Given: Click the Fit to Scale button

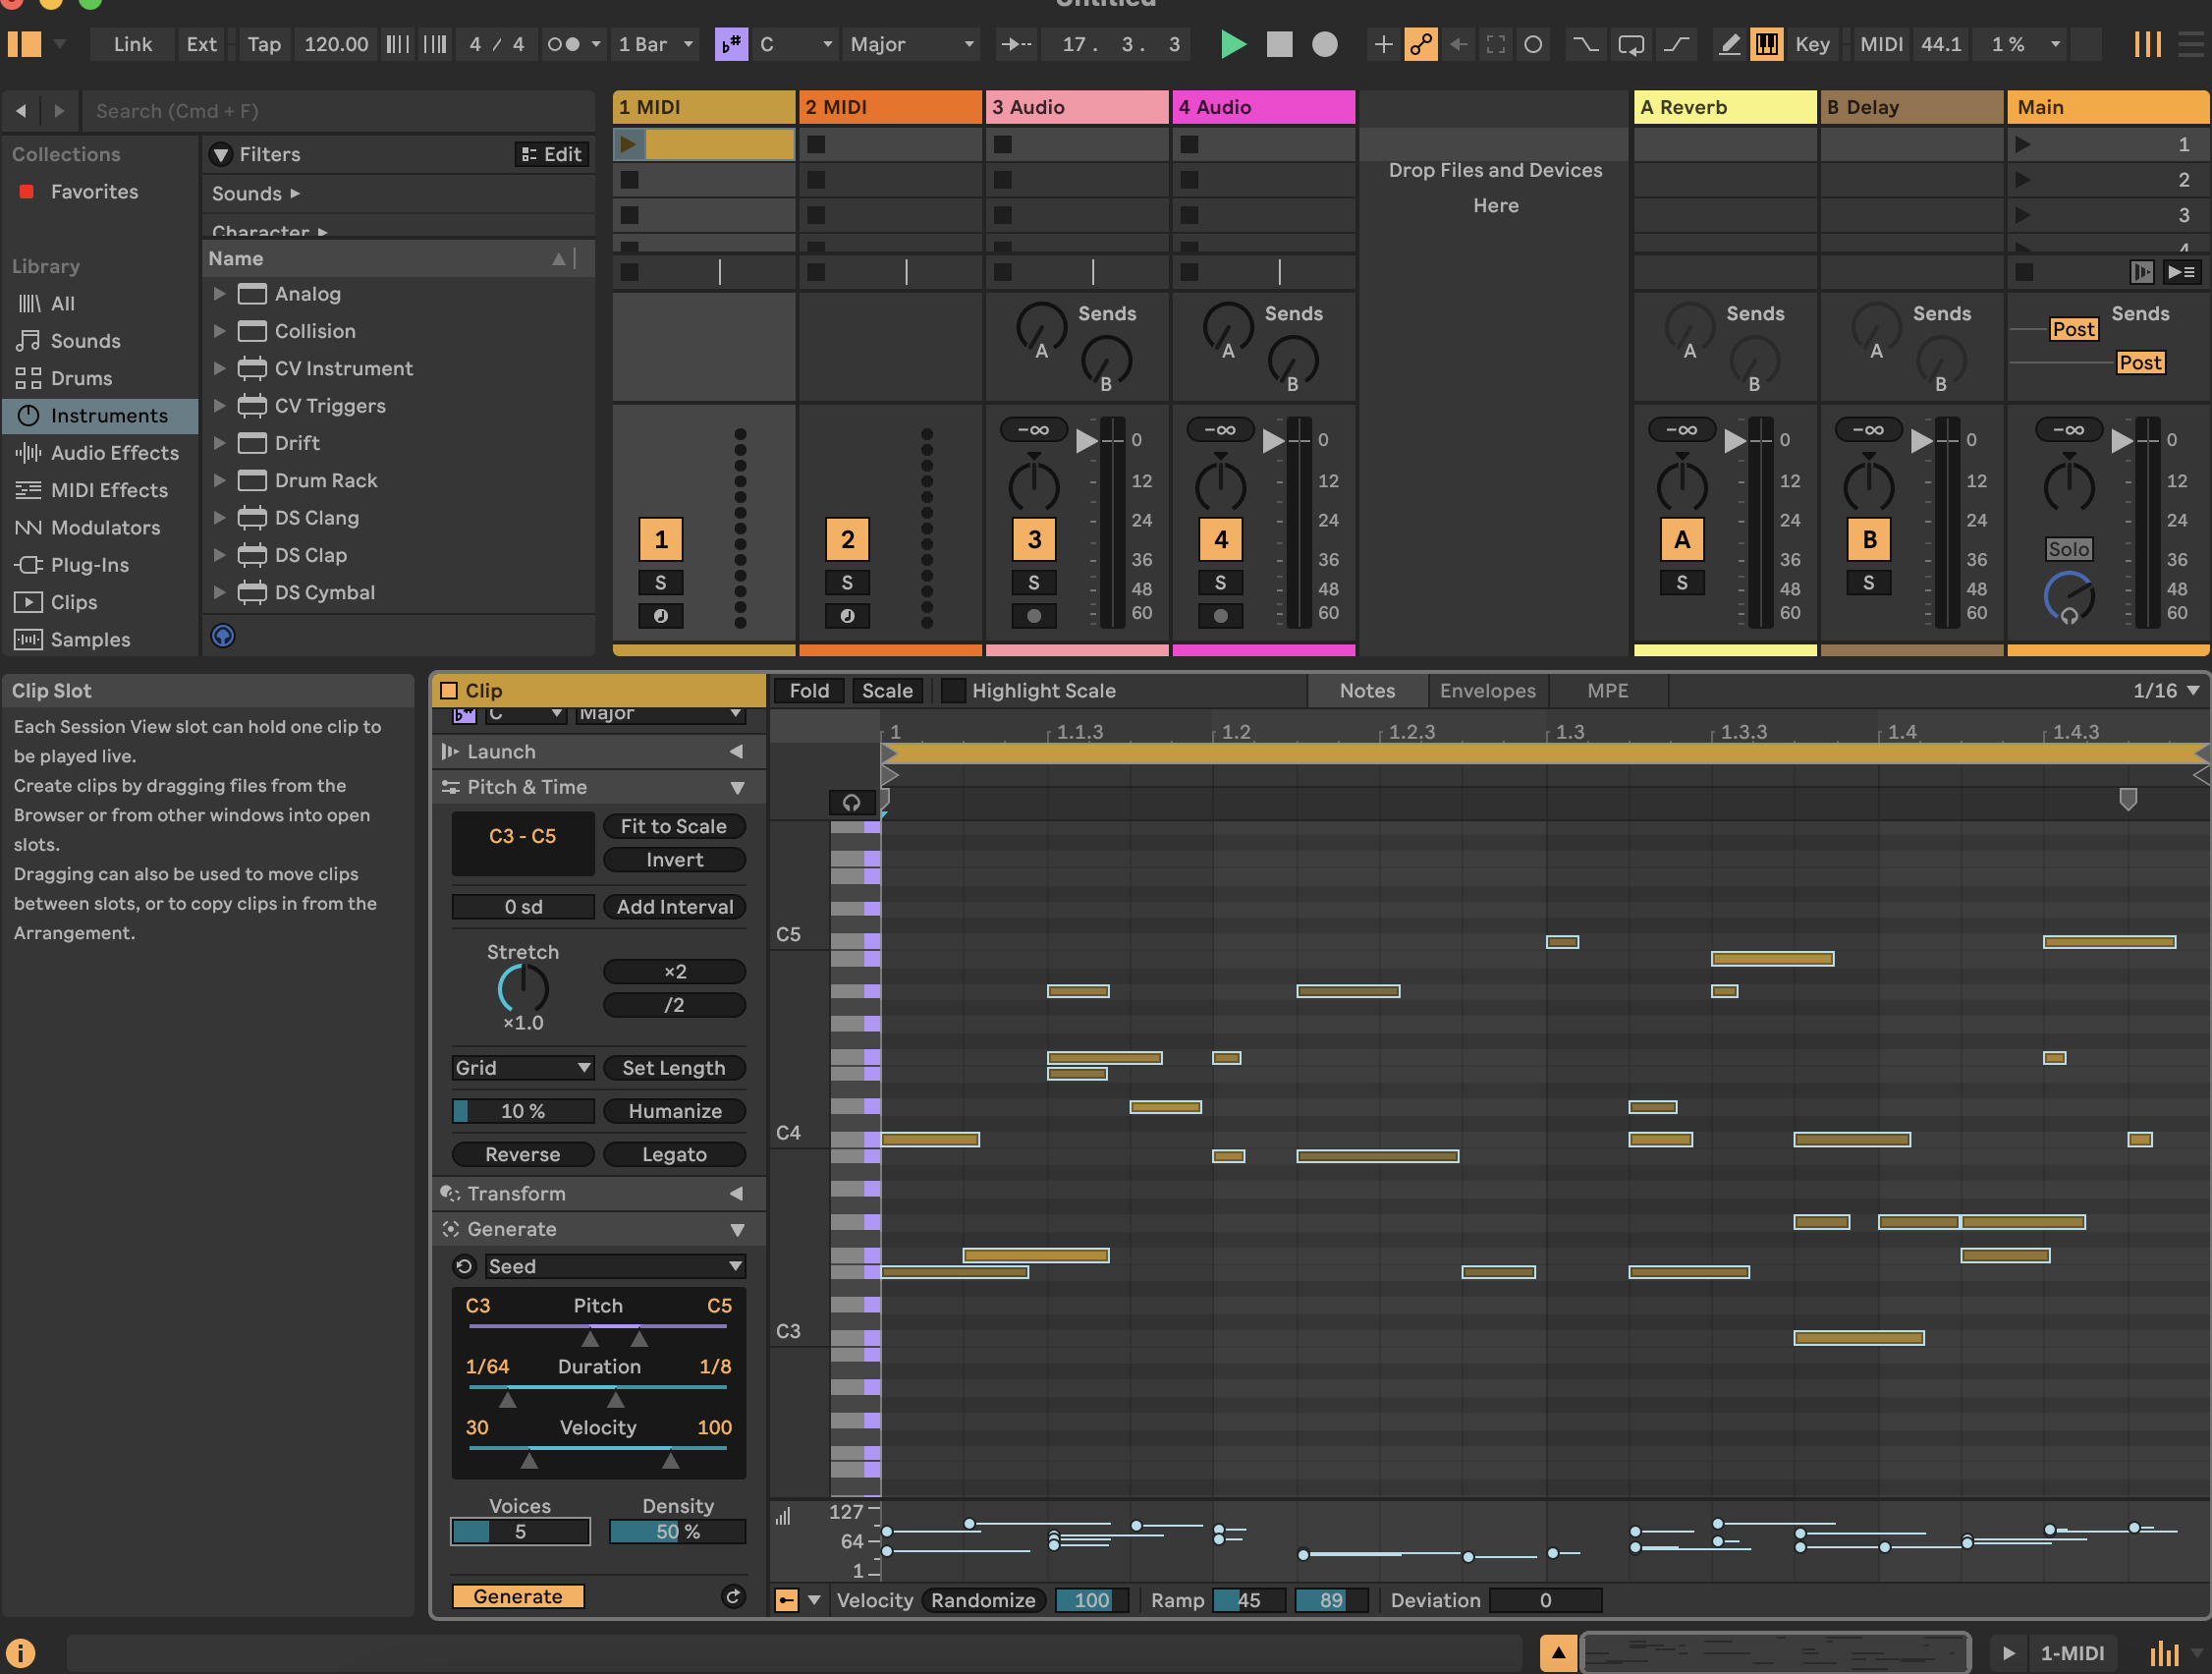Looking at the screenshot, I should point(674,826).
